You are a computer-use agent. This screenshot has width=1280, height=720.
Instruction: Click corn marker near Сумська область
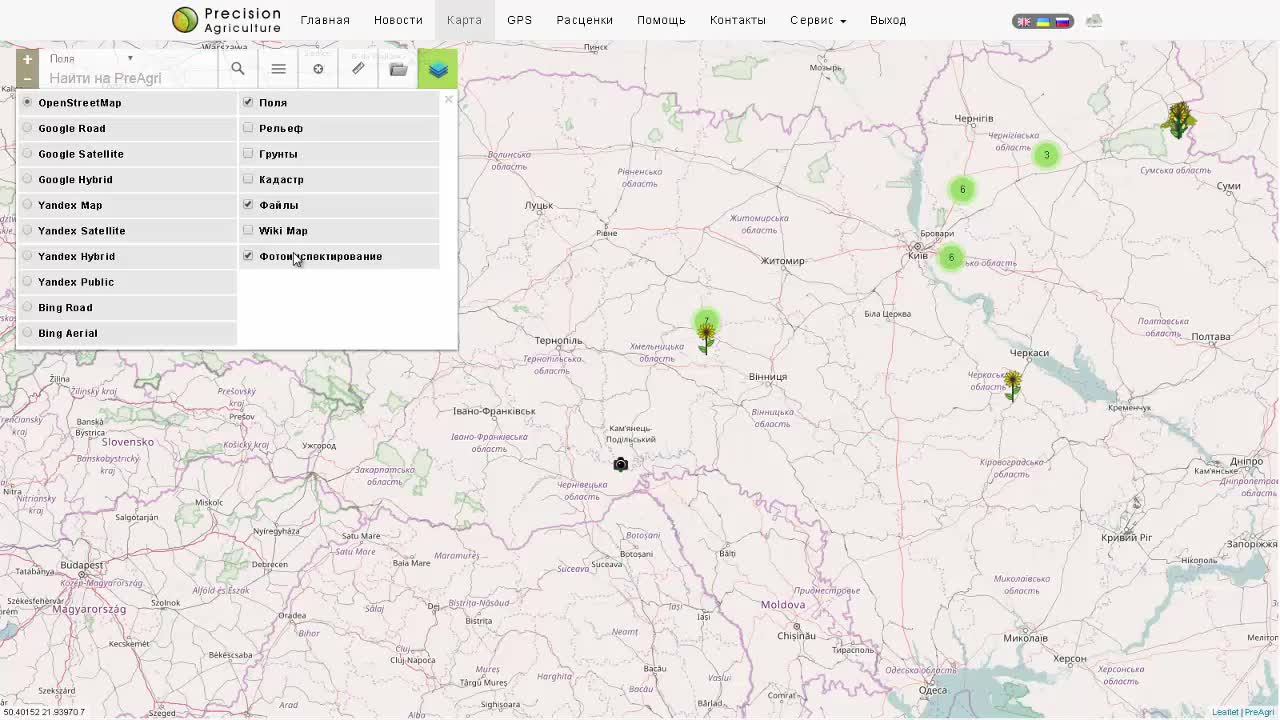[x=1180, y=120]
